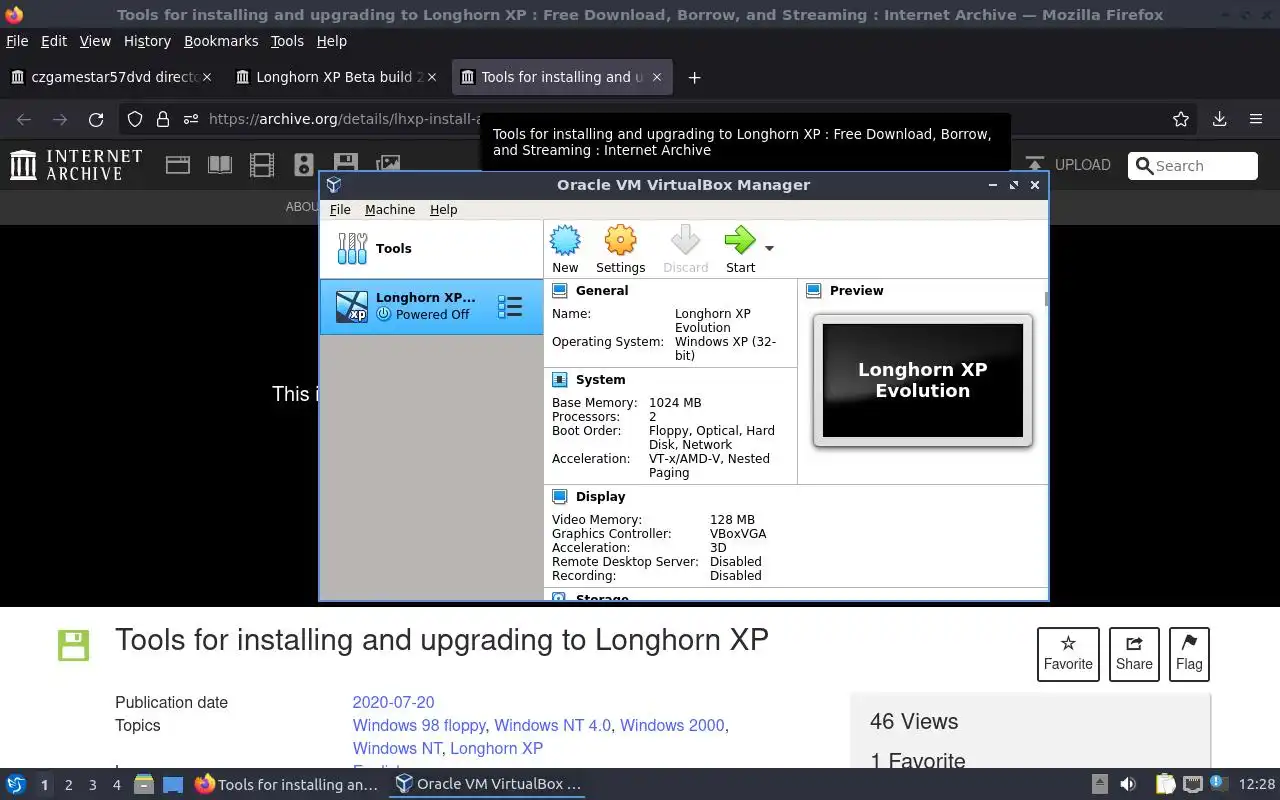The width and height of the screenshot is (1280, 800).
Task: Open Firefox Tools menu
Action: pos(287,41)
